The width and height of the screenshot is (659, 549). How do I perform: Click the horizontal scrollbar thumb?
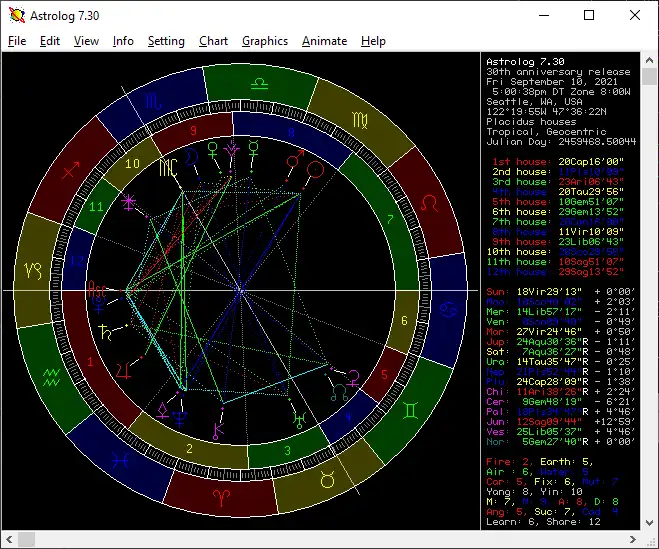(26, 539)
